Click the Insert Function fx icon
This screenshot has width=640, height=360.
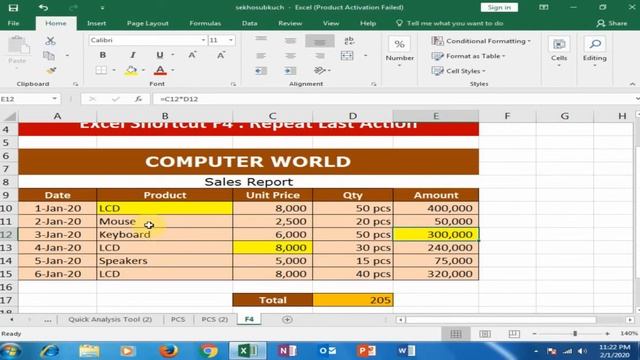pos(138,99)
